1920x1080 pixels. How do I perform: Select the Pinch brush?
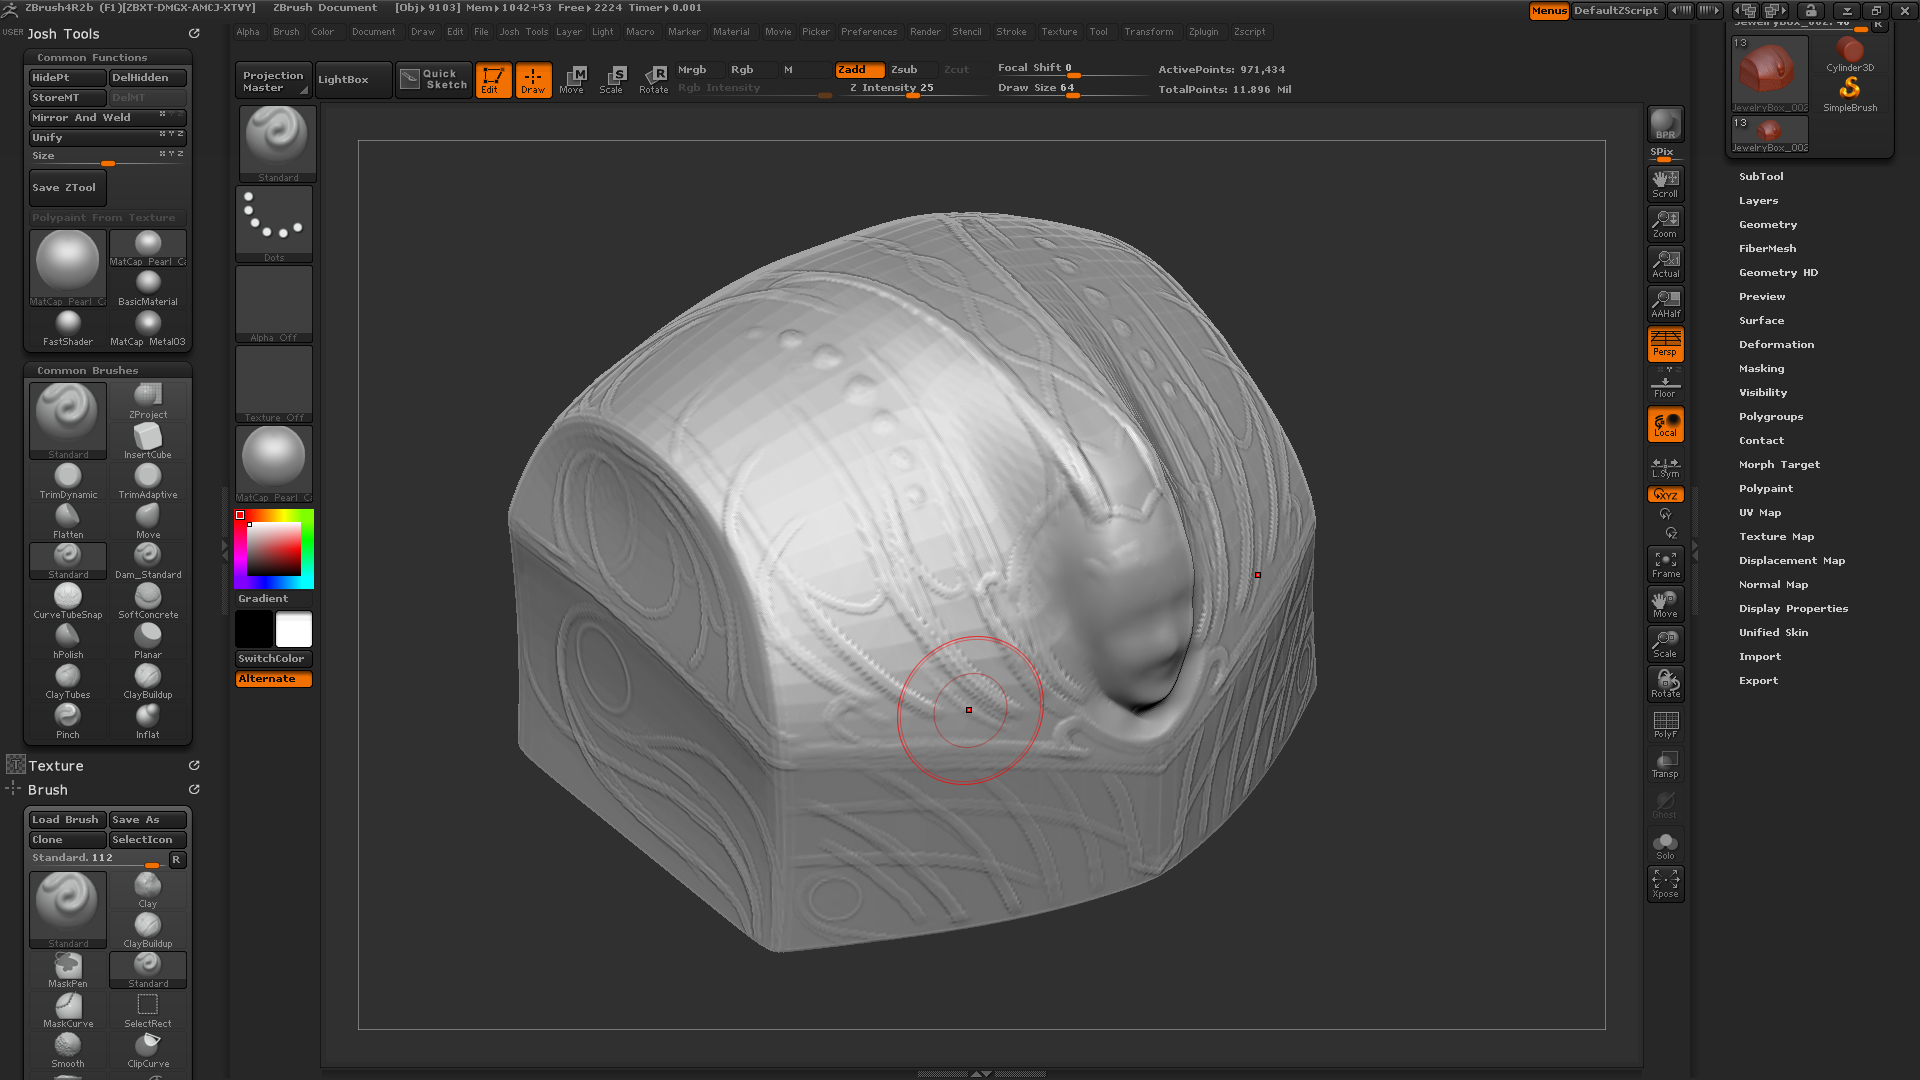pyautogui.click(x=68, y=721)
